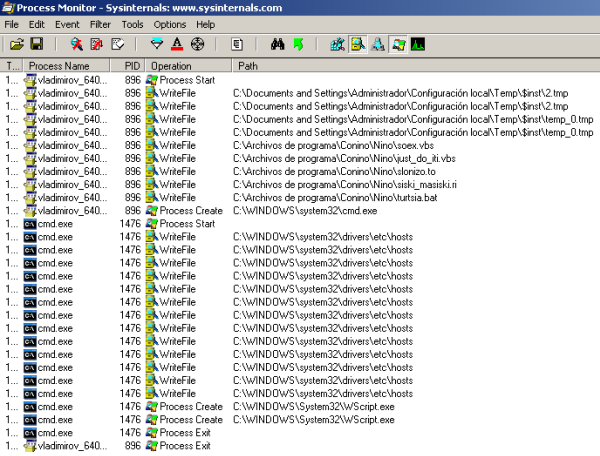Select path ending in siski_masiski.ri
This screenshot has width=600, height=456.
click(345, 184)
